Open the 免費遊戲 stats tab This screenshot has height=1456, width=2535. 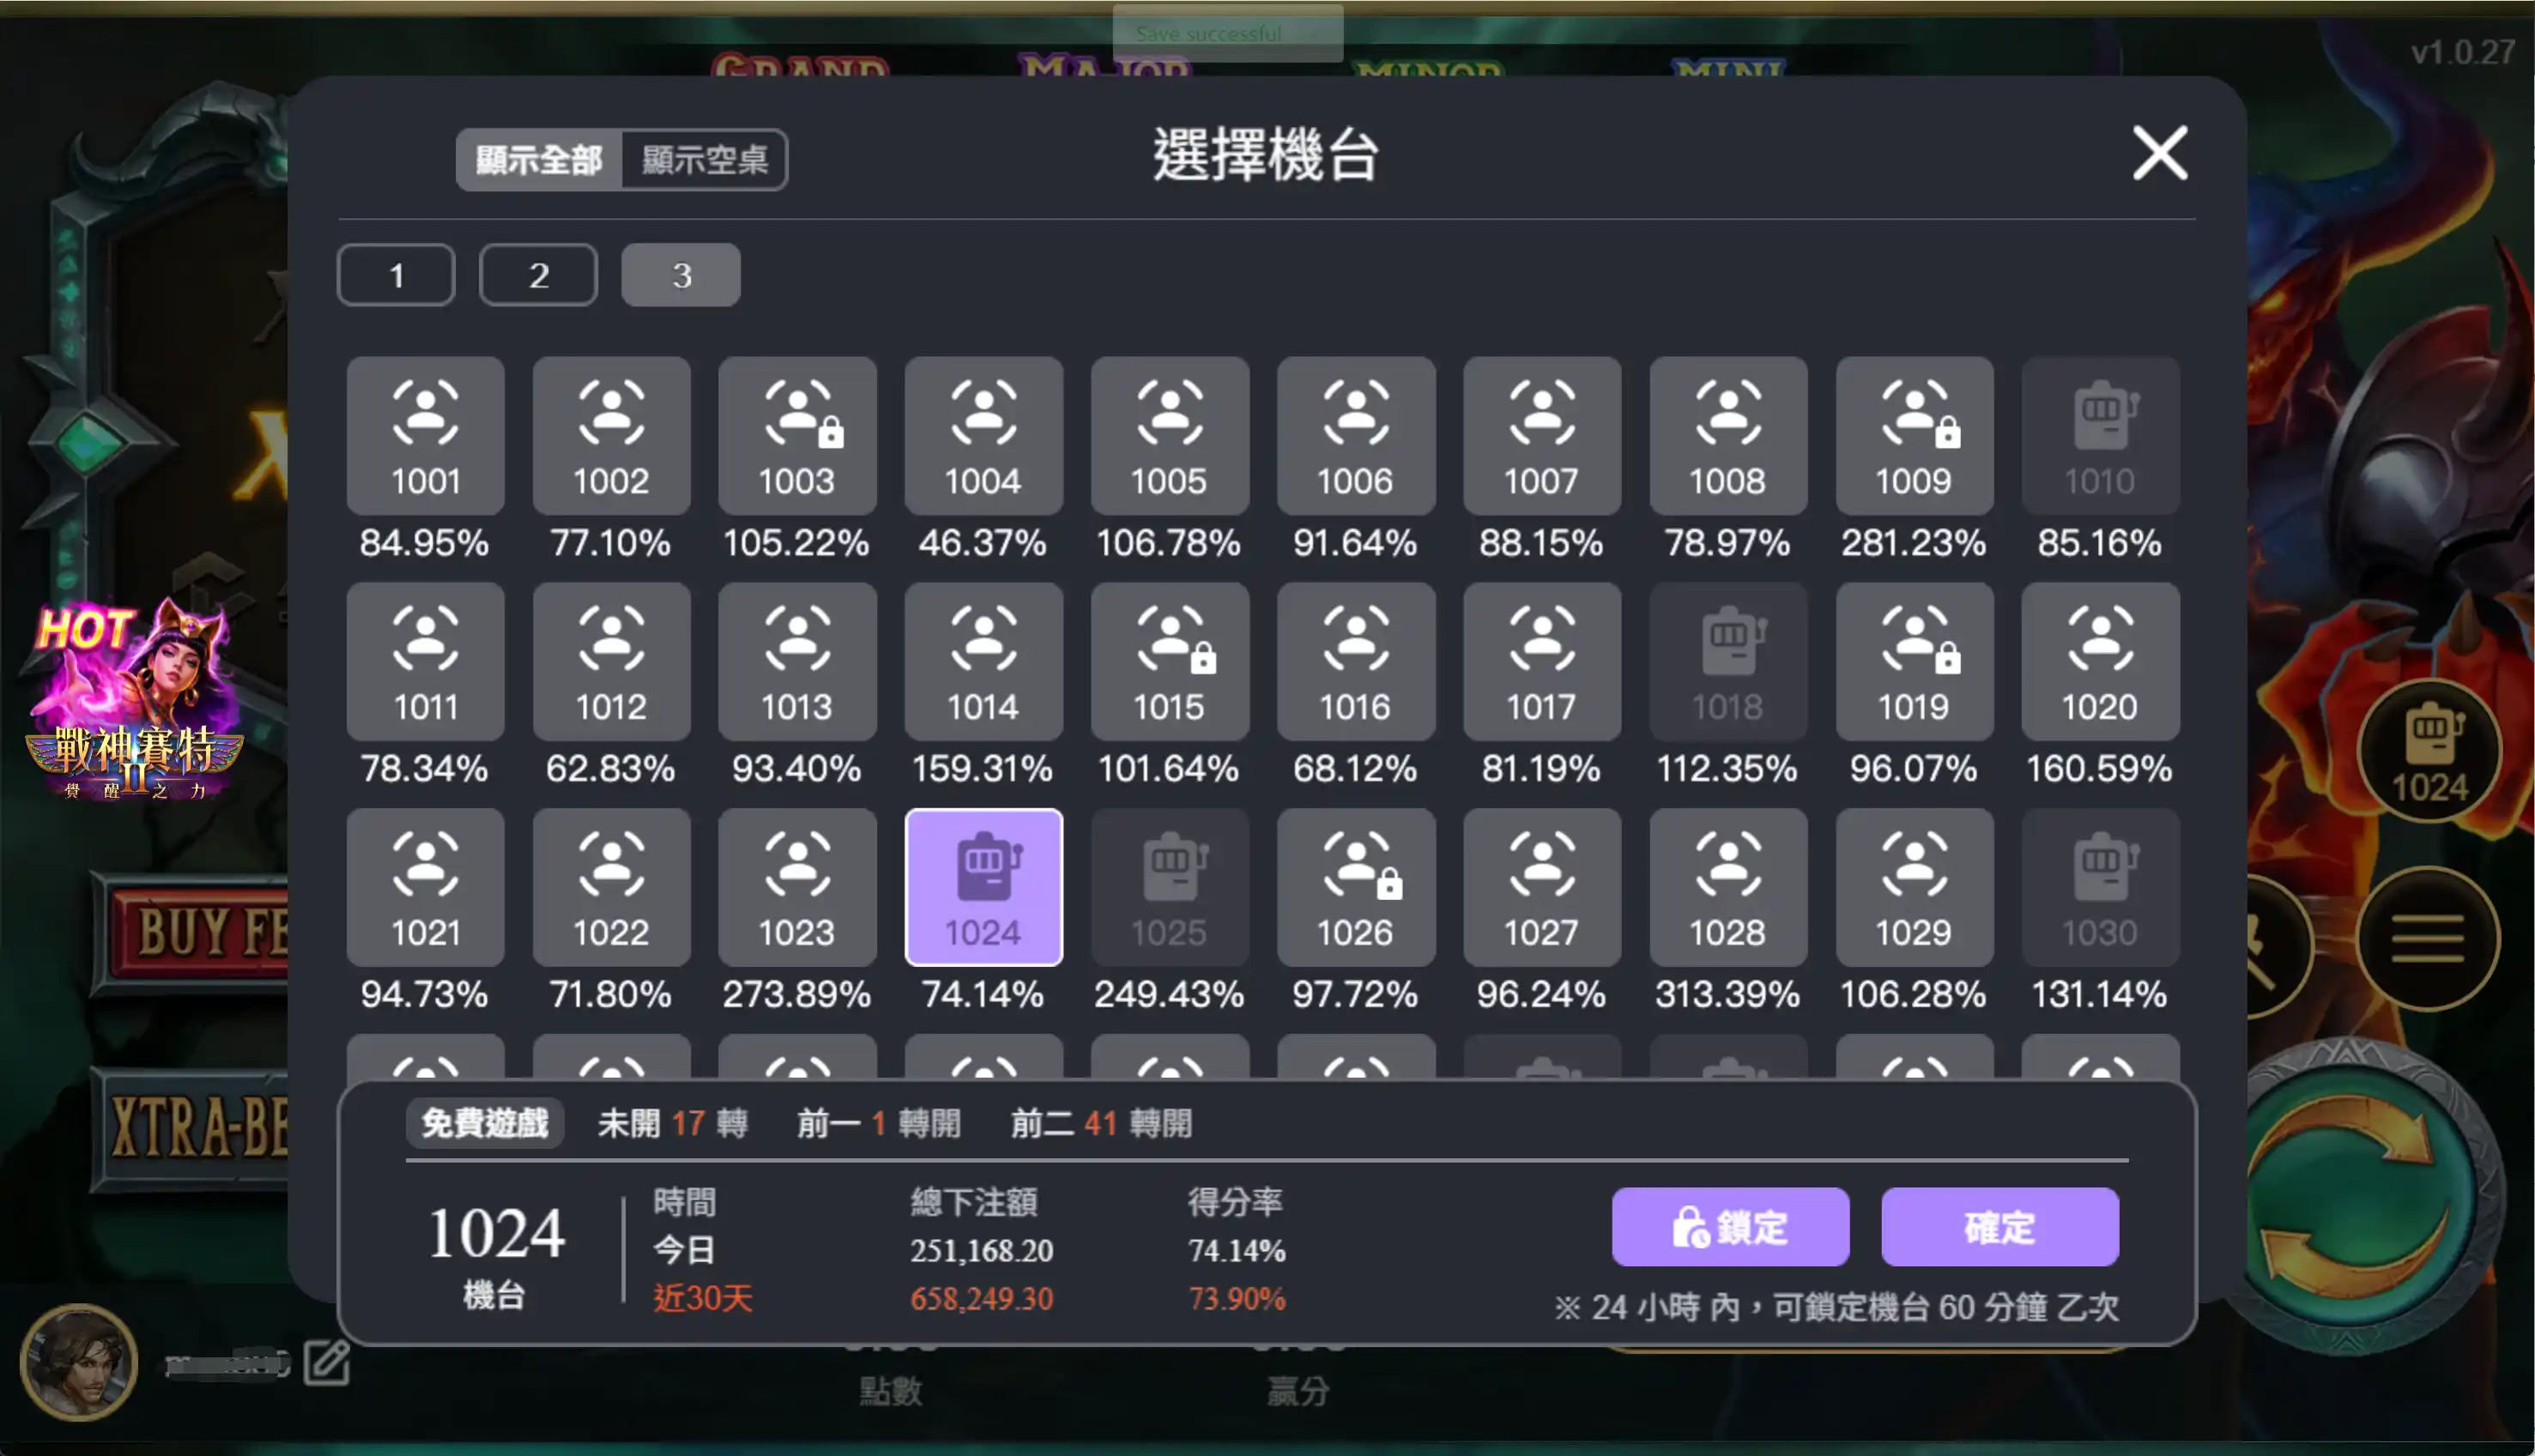tap(485, 1123)
